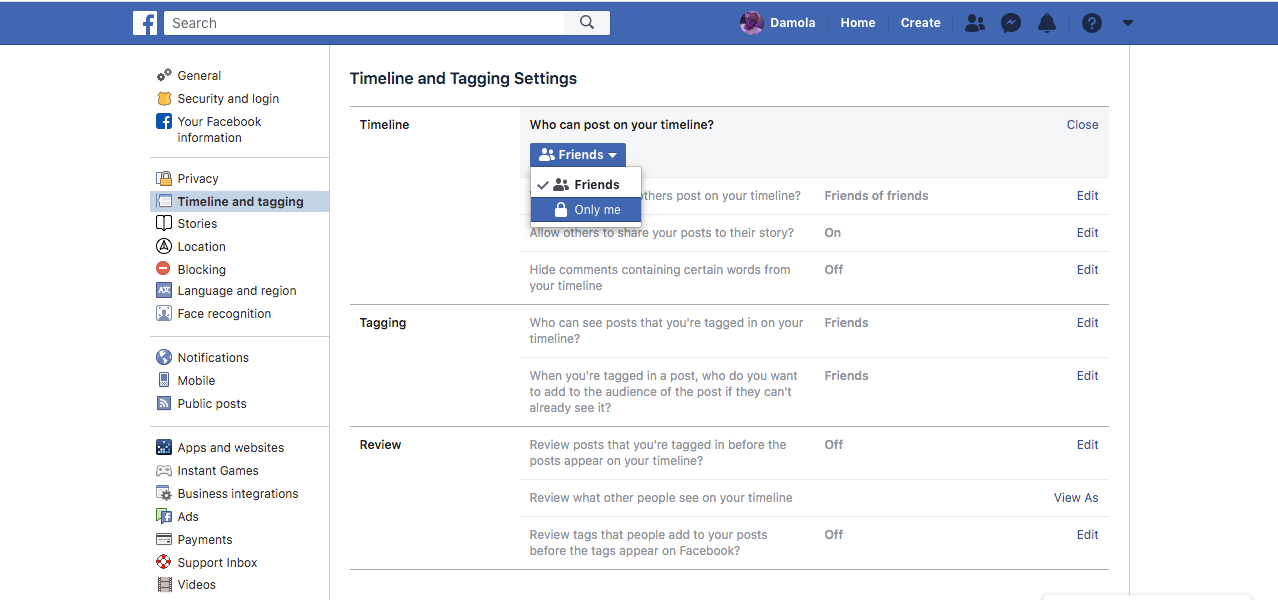Edit the share posts to story setting

[x=1088, y=233]
